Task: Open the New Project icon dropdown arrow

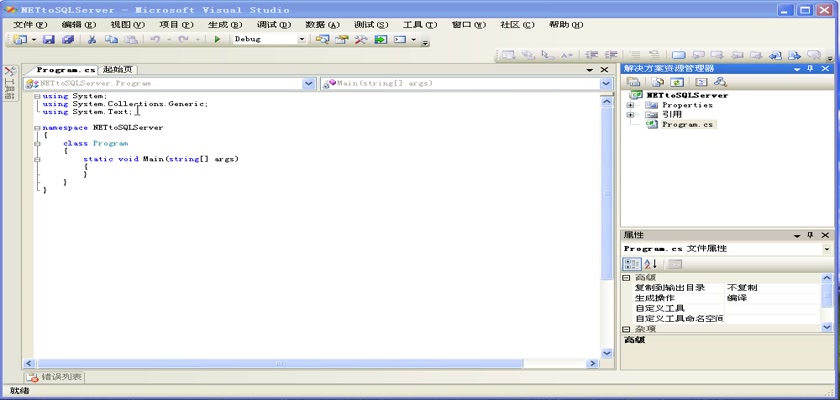Action: pyautogui.click(x=33, y=39)
